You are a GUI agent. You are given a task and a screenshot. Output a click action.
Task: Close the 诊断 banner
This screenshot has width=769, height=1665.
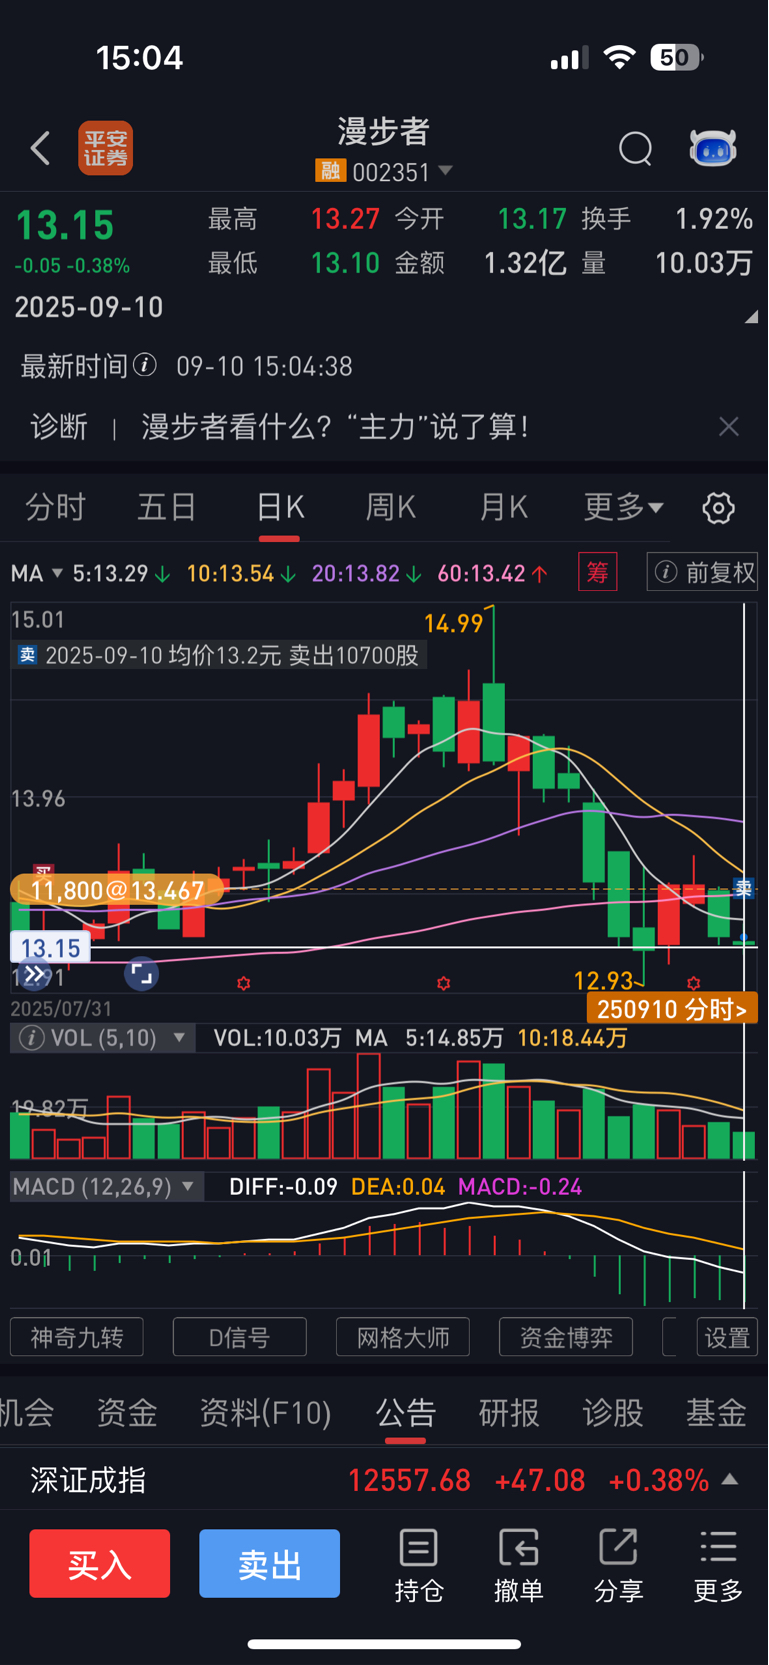(x=729, y=427)
